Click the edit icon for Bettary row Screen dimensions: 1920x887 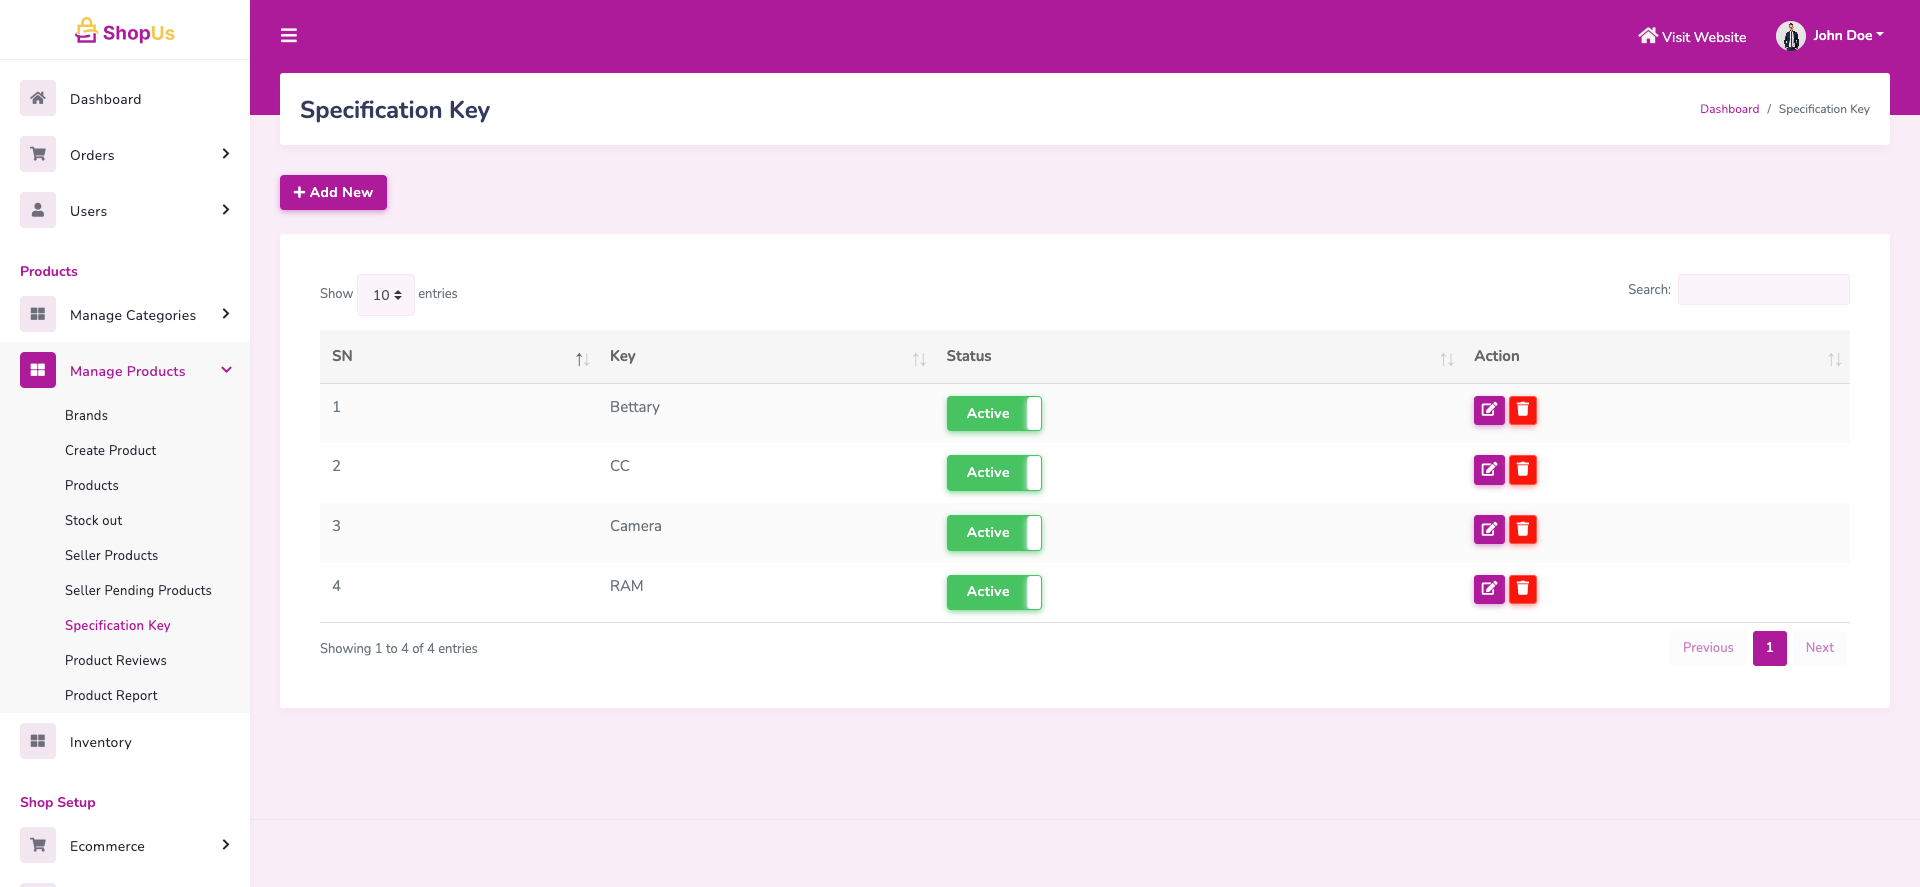1488,410
